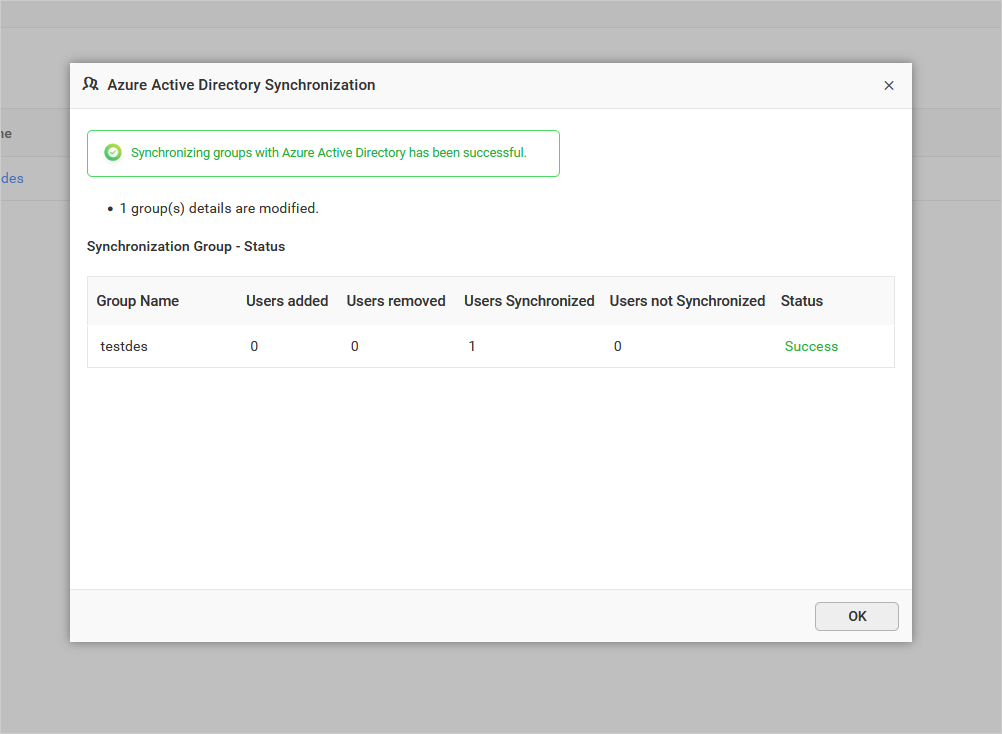Viewport: 1002px width, 734px height.
Task: Click the 'Users Synchronized' column header
Action: click(x=529, y=300)
